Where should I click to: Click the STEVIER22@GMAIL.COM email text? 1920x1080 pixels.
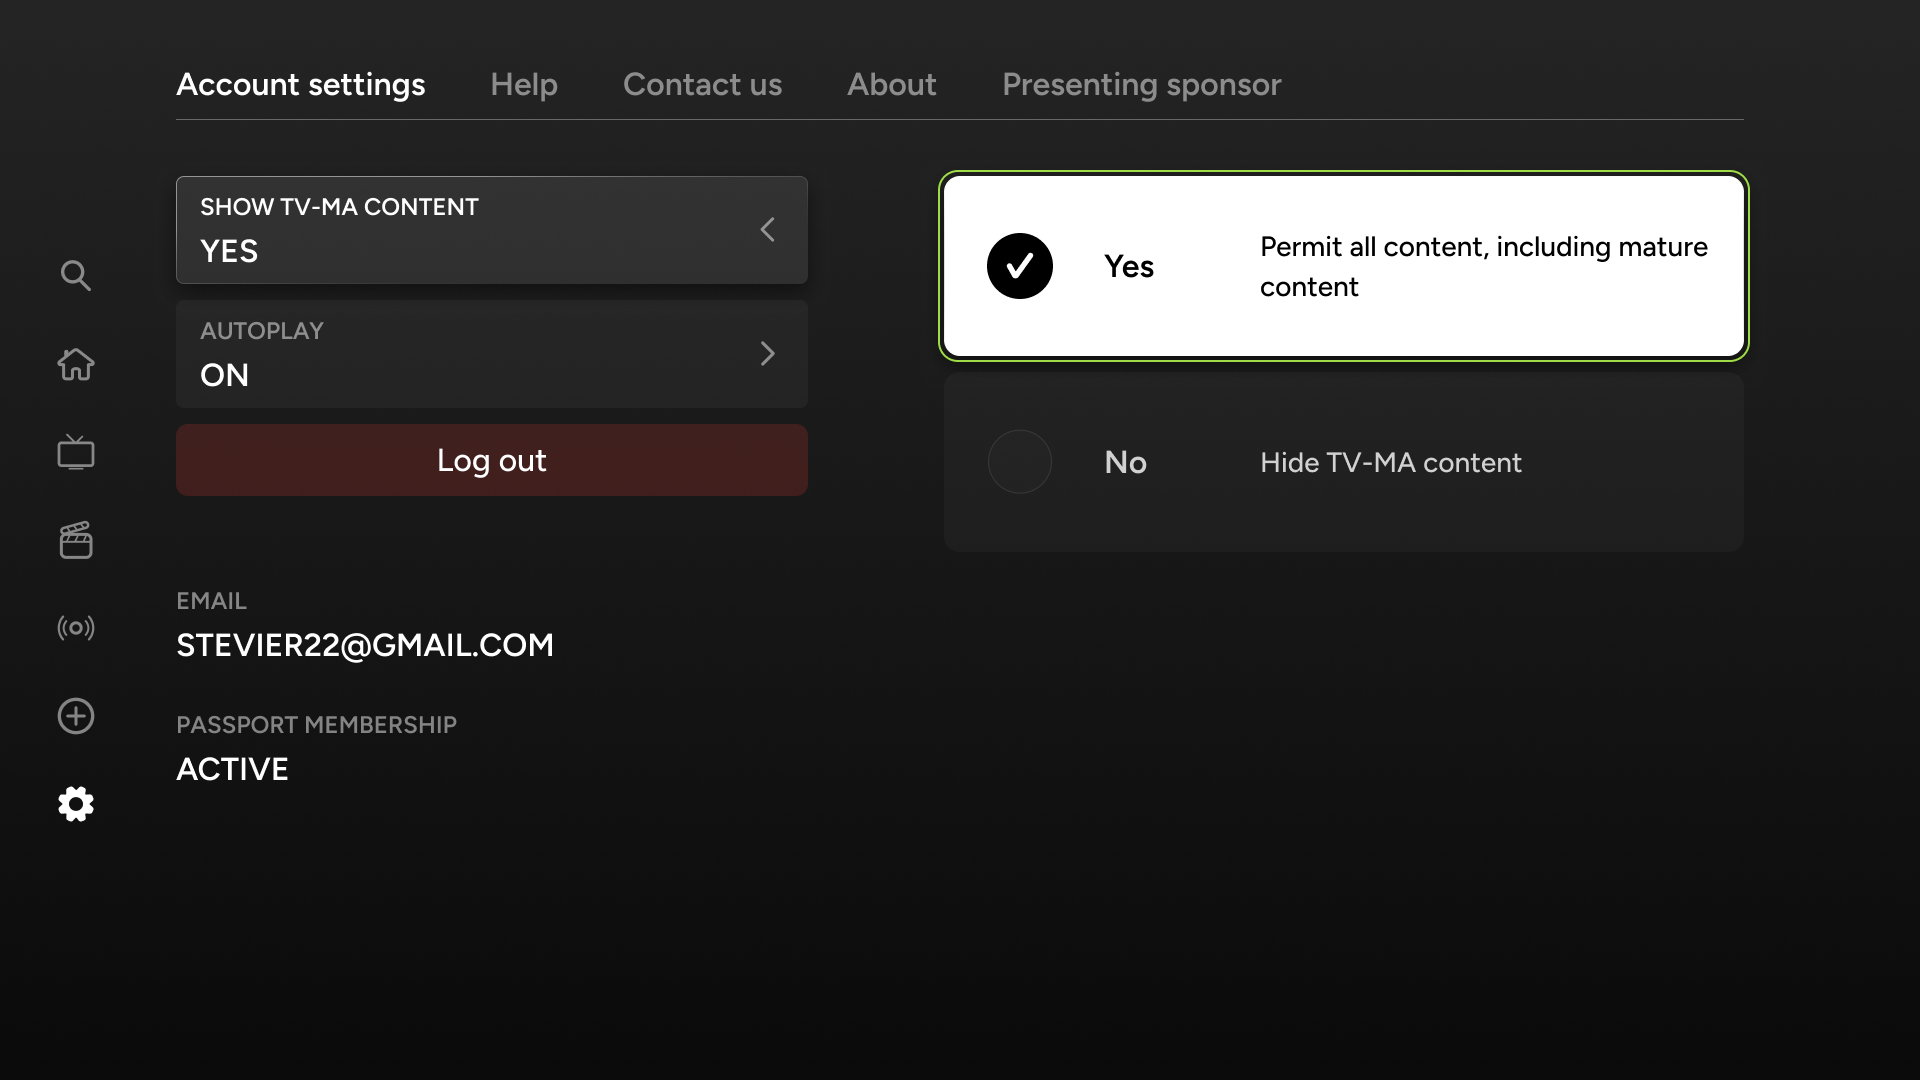pyautogui.click(x=365, y=645)
